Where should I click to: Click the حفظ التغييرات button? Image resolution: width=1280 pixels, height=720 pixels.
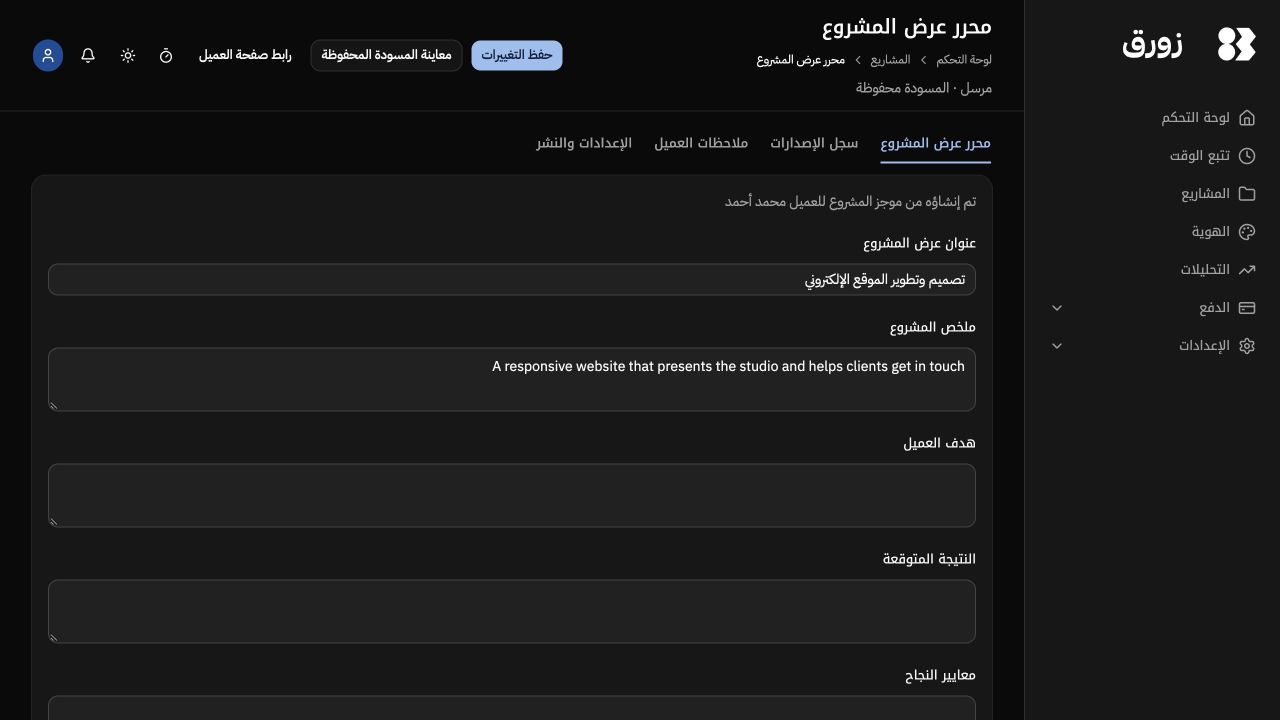(x=517, y=56)
